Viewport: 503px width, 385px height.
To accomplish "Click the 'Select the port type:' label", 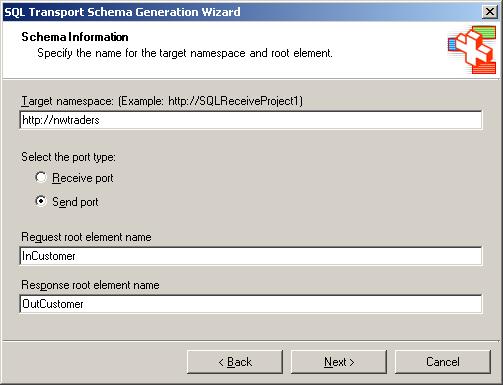I will coord(68,157).
